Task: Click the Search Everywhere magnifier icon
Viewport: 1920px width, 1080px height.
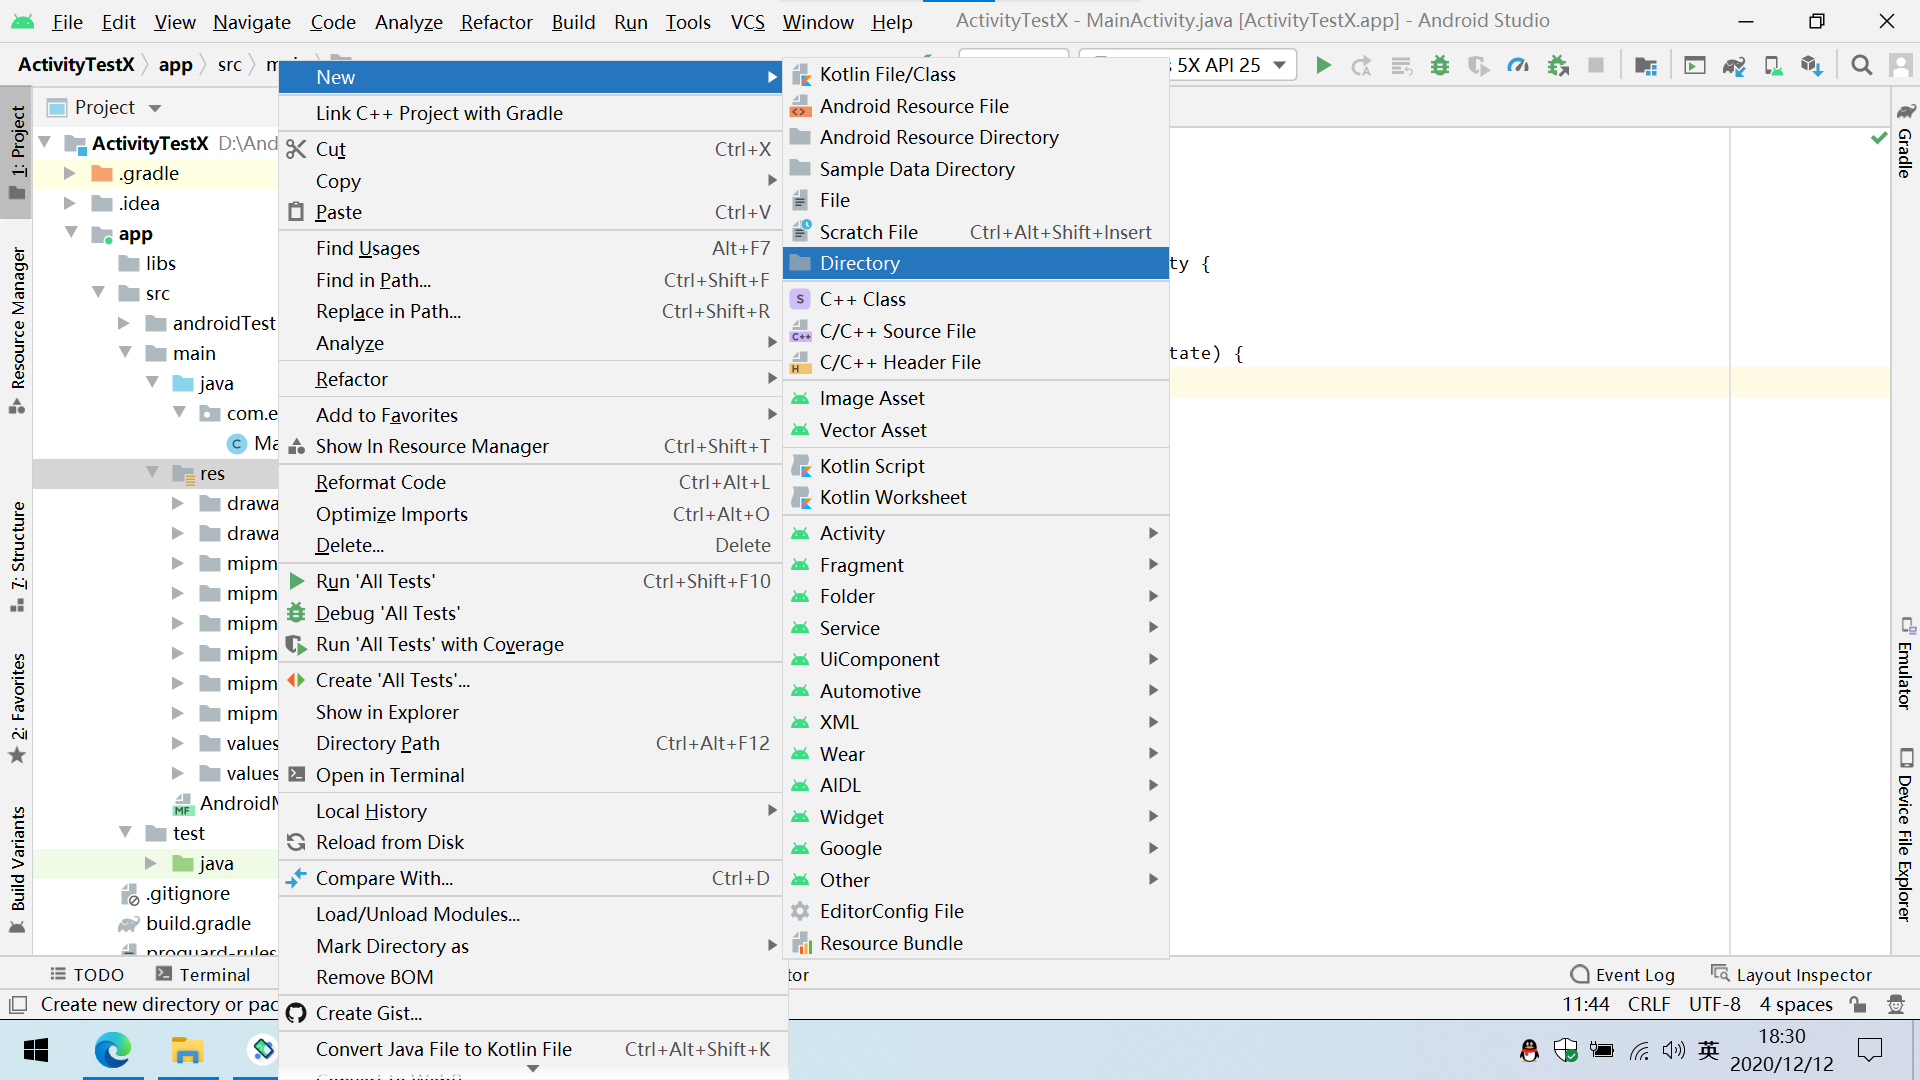Action: click(1861, 66)
